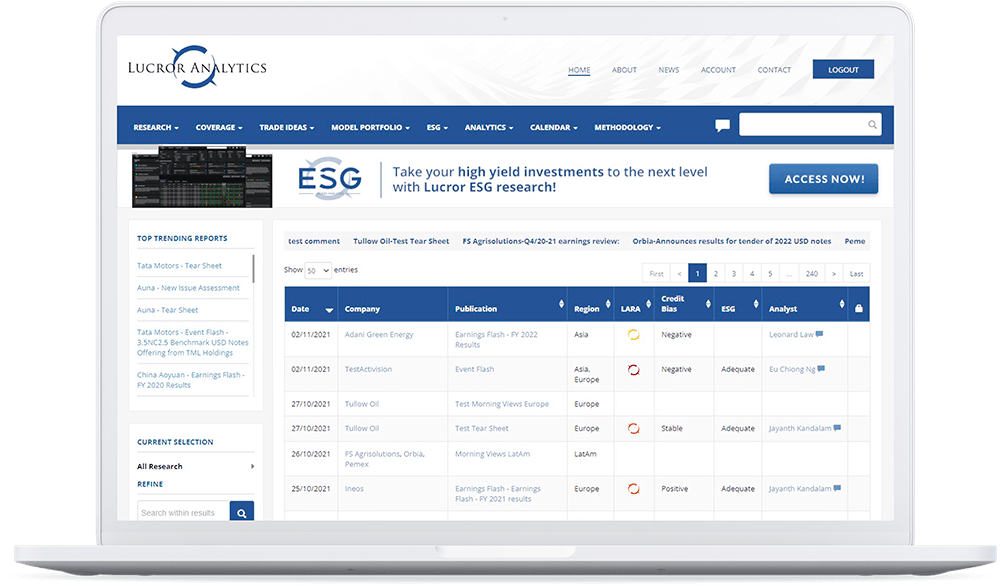Open the ESG dropdown in navigation bar
This screenshot has width=1000, height=586.
coord(437,128)
